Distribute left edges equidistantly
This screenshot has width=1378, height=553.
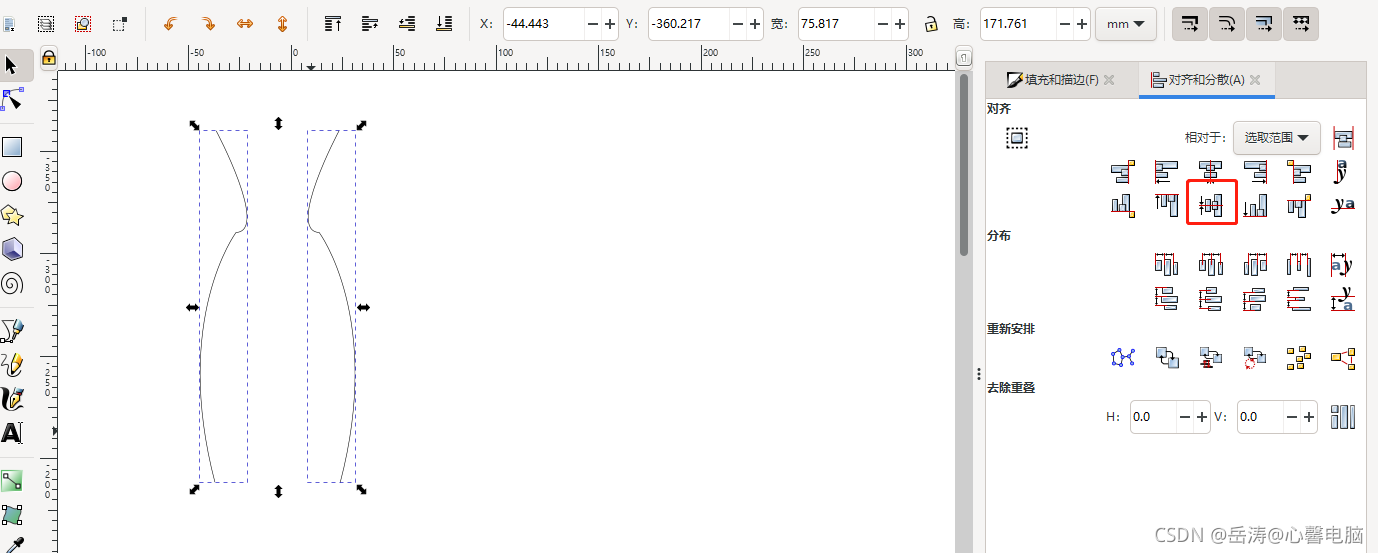(1167, 264)
